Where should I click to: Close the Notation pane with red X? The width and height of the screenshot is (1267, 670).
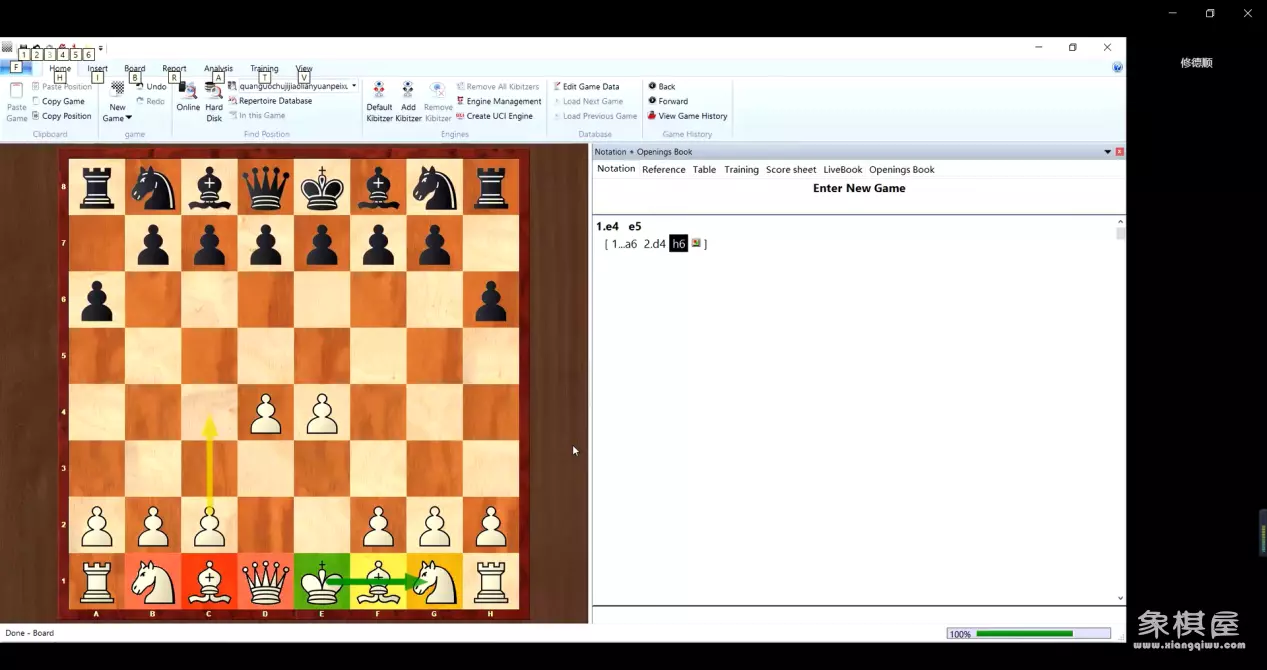[1120, 152]
